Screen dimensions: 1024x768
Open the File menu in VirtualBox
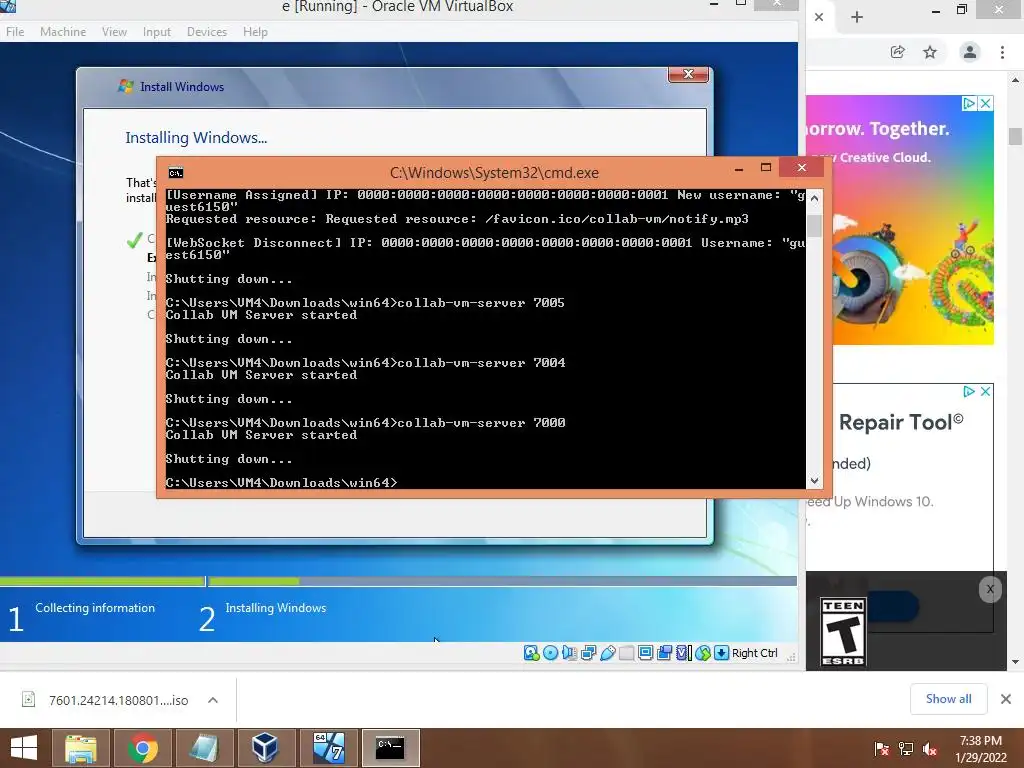tap(15, 31)
